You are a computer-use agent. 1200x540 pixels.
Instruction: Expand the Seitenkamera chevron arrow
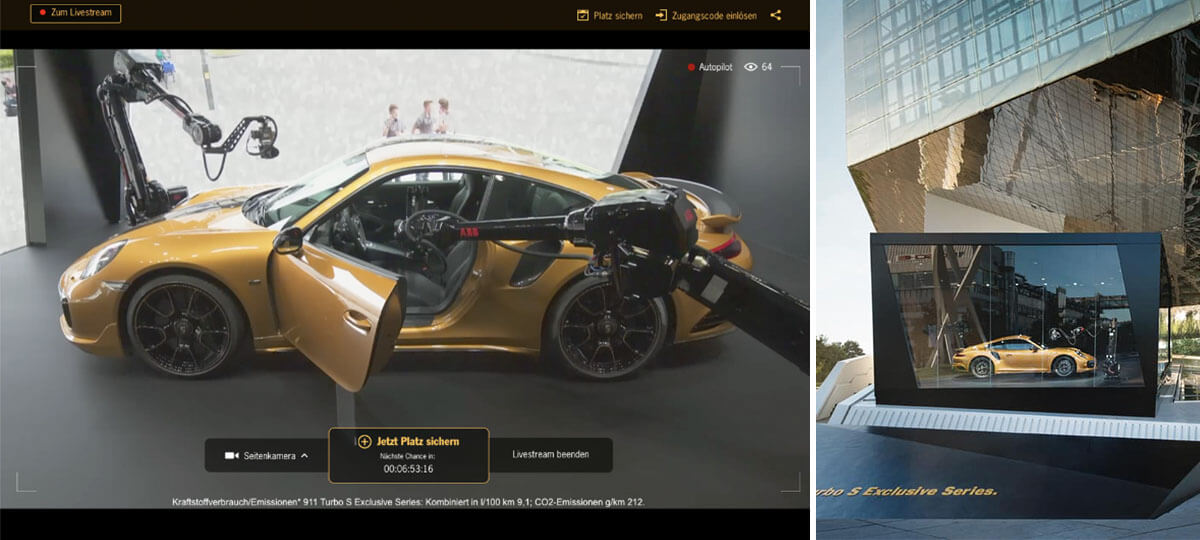point(303,455)
